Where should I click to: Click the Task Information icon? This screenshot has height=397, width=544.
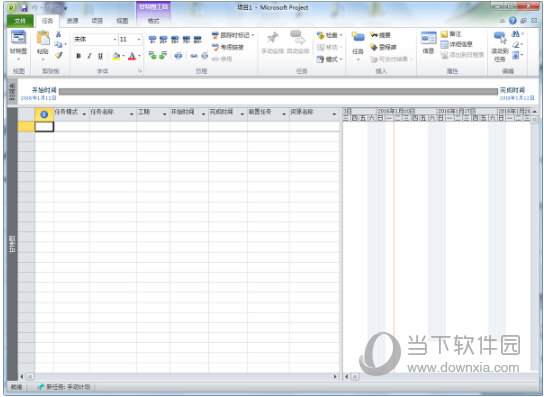429,38
